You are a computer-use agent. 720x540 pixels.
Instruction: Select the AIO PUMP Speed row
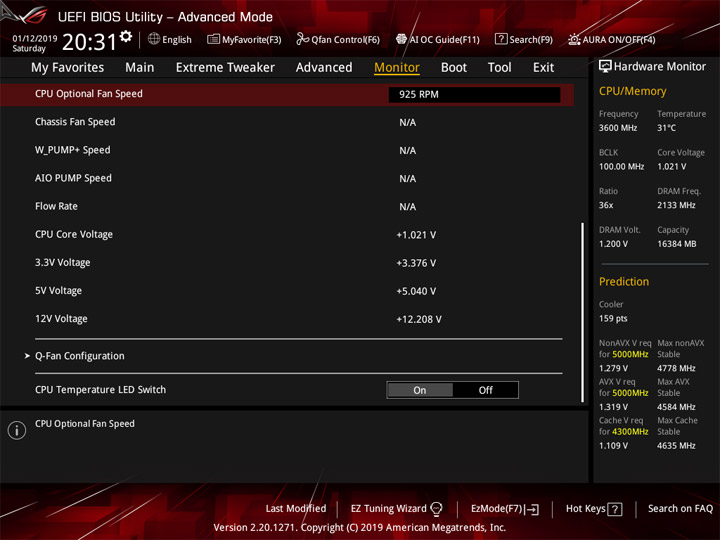[287, 178]
